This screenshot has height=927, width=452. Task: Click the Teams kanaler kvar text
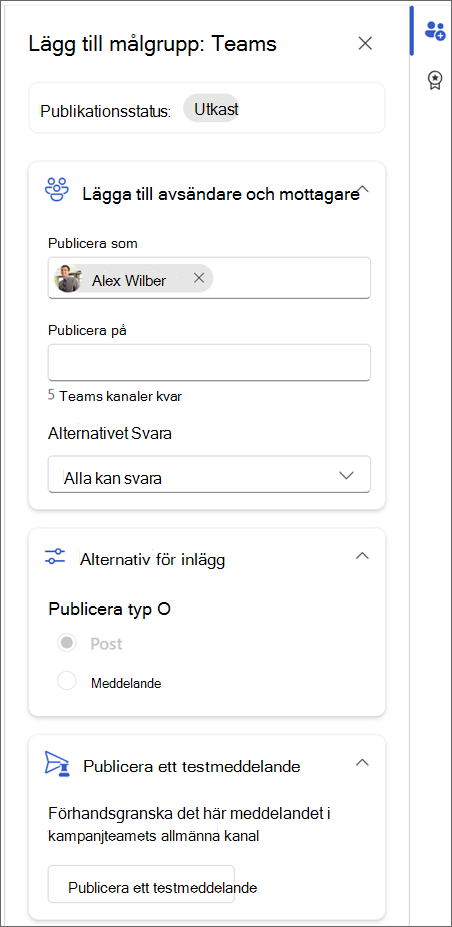pos(121,396)
